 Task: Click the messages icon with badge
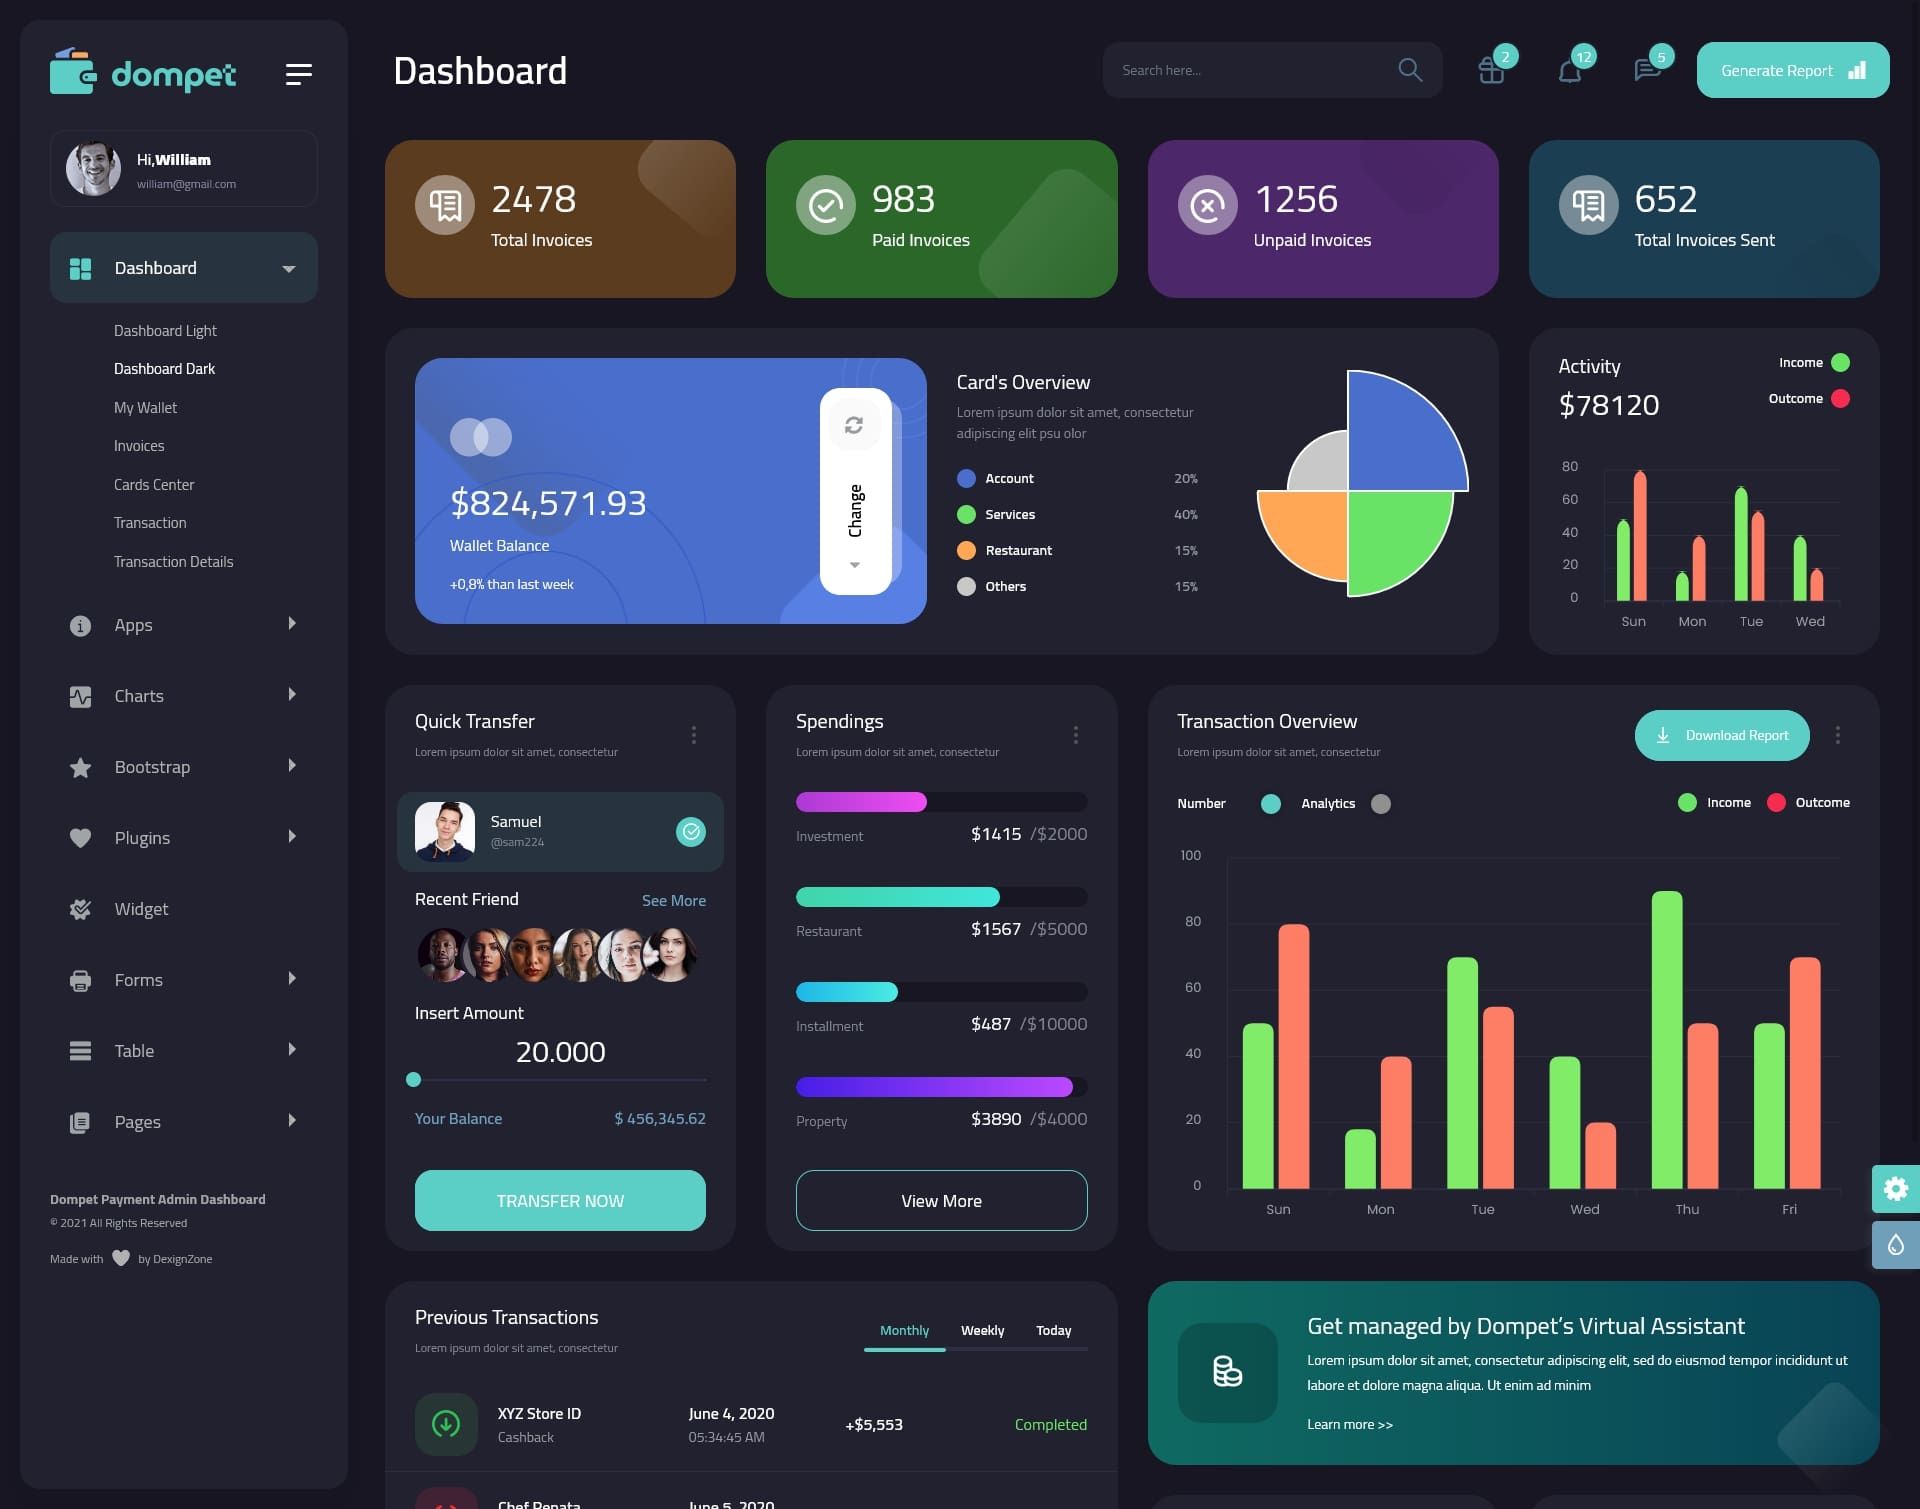tap(1646, 69)
